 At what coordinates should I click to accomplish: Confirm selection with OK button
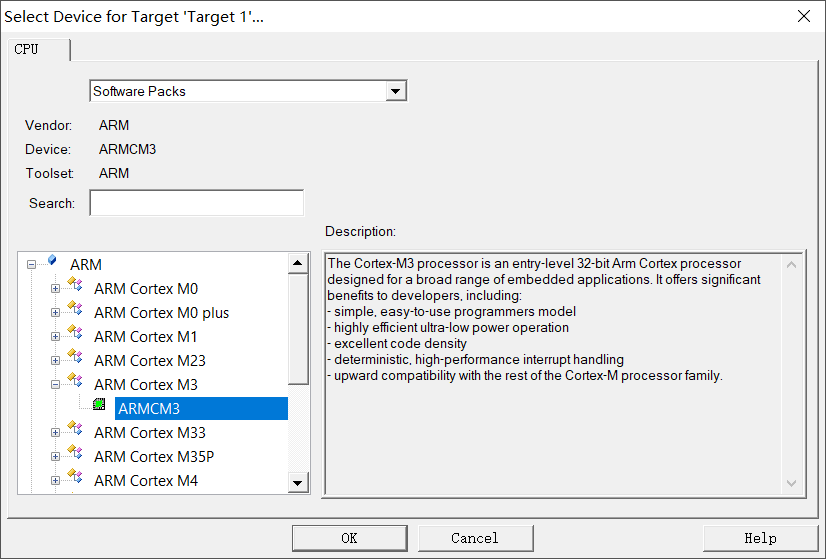(350, 538)
